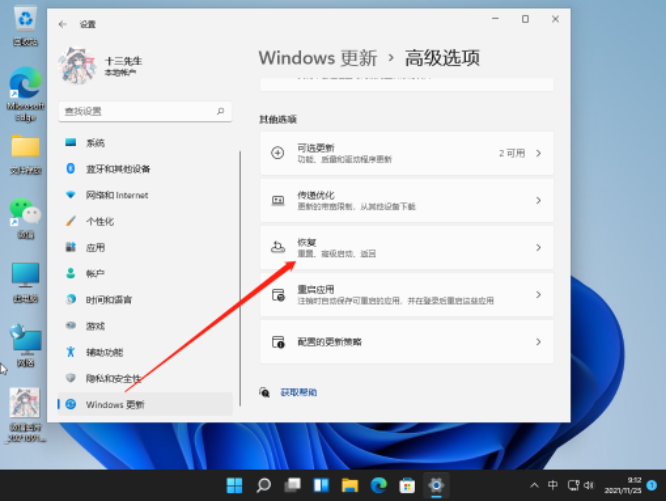Viewport: 666px width, 502px height.
Task: Open the 重启应用 (Restart apps) row
Action: coord(406,294)
